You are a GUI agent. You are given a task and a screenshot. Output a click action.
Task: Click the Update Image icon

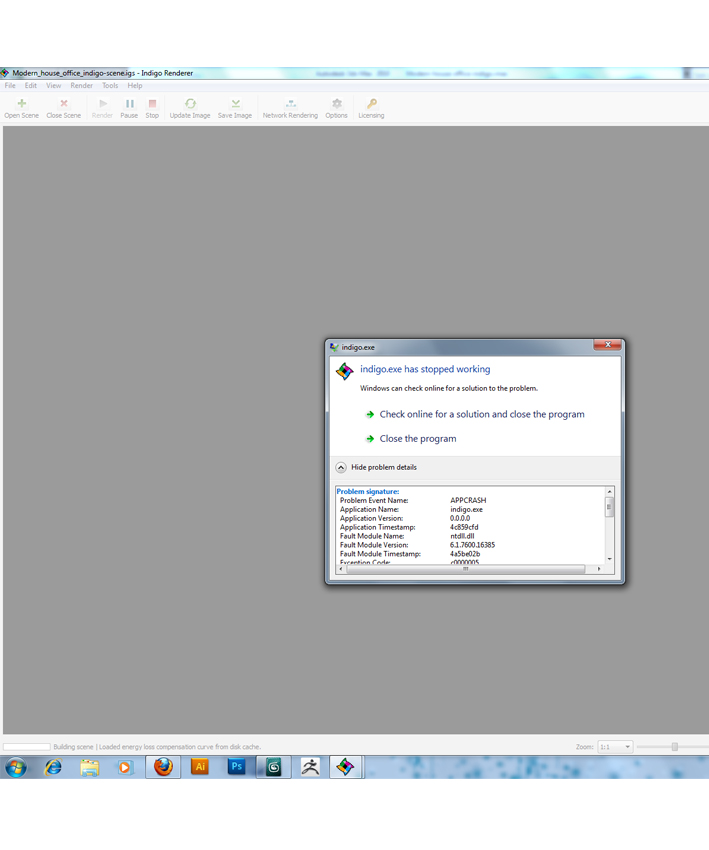tap(189, 104)
